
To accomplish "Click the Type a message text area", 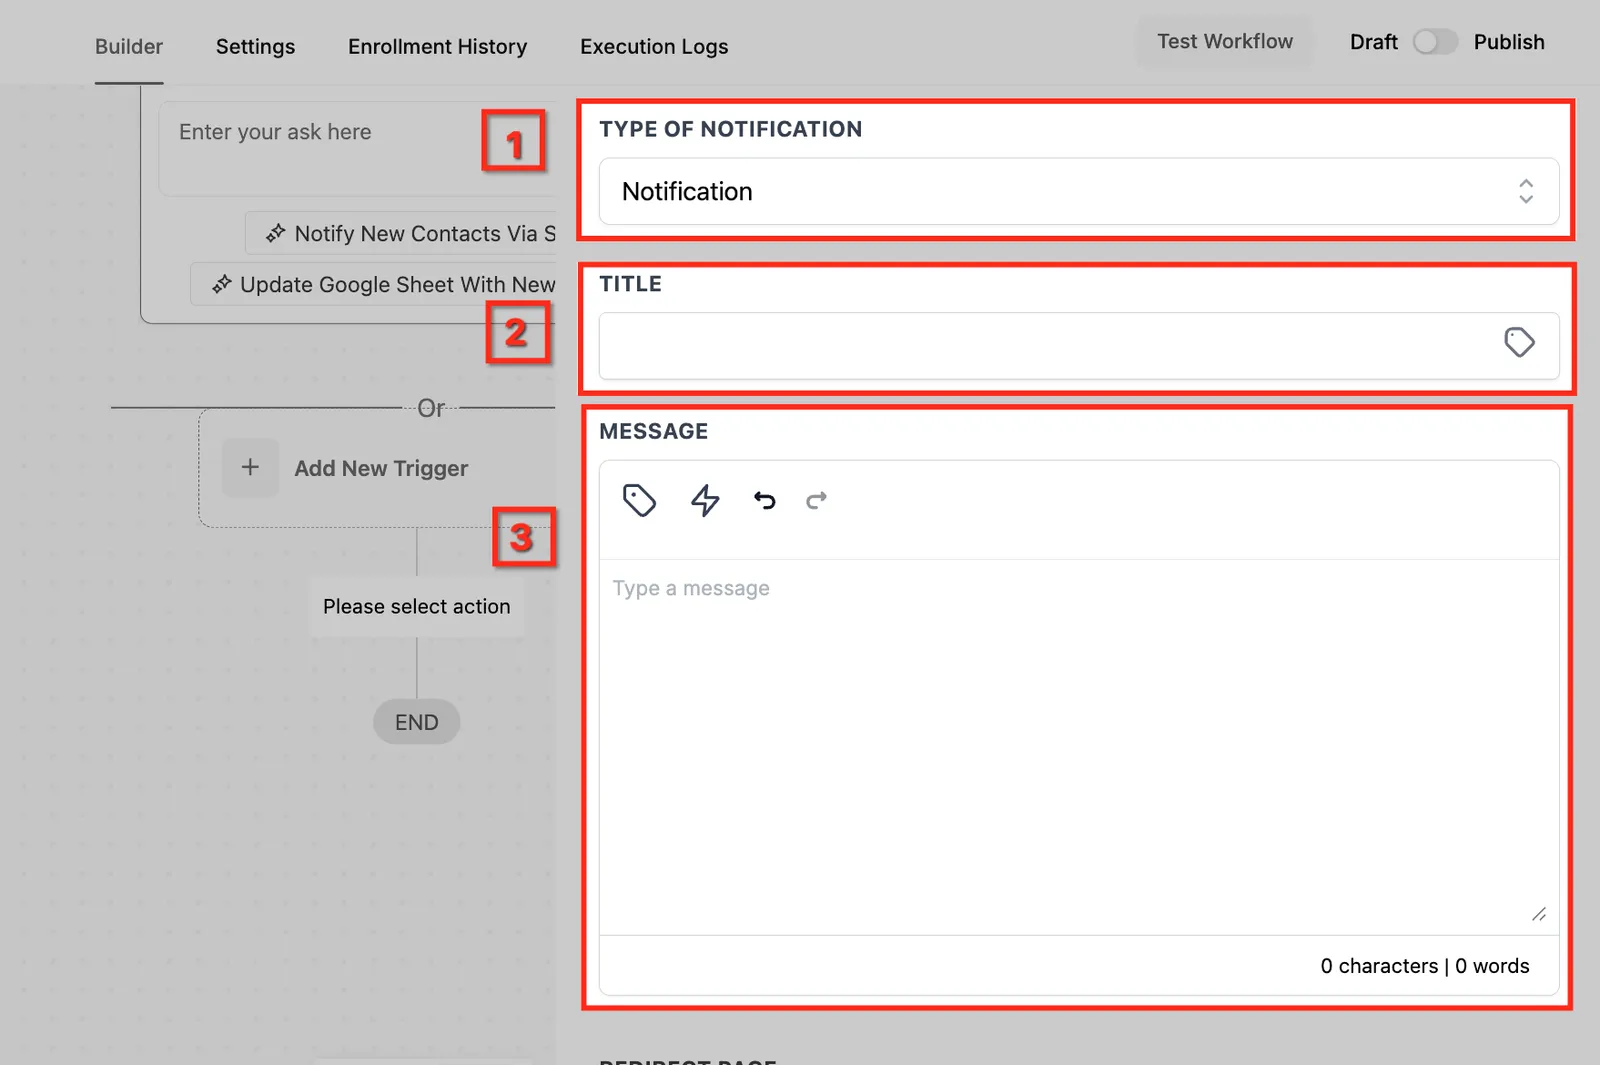I will point(1079,746).
